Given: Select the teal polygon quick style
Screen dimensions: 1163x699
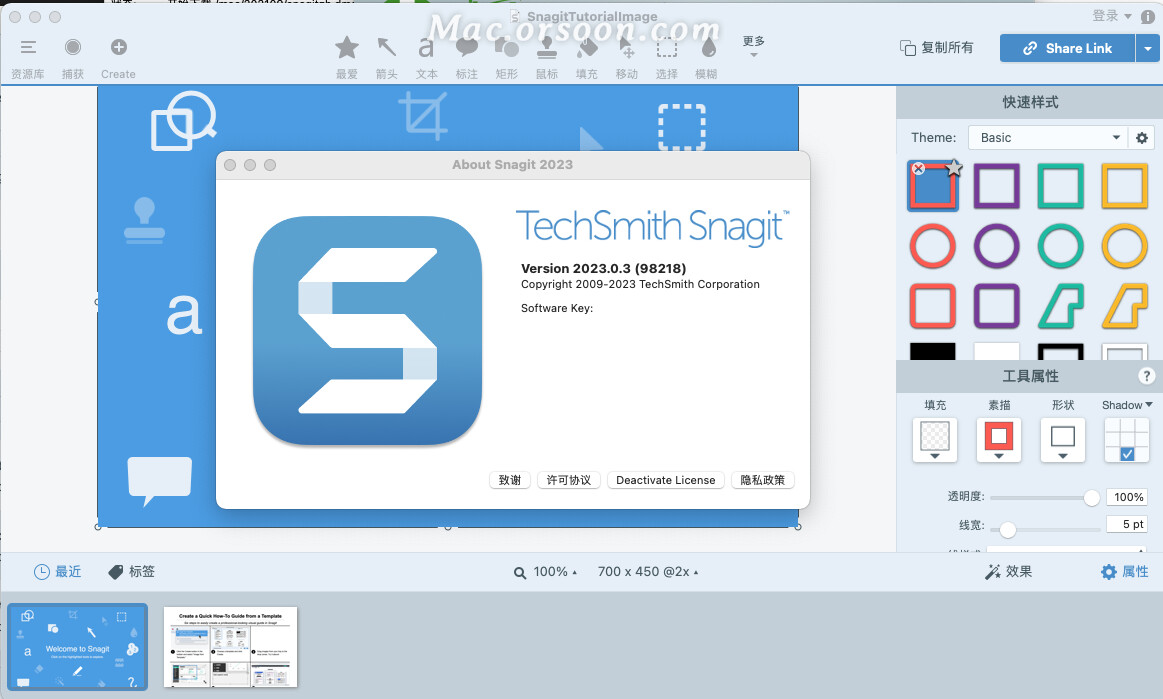Looking at the screenshot, I should [x=1061, y=306].
